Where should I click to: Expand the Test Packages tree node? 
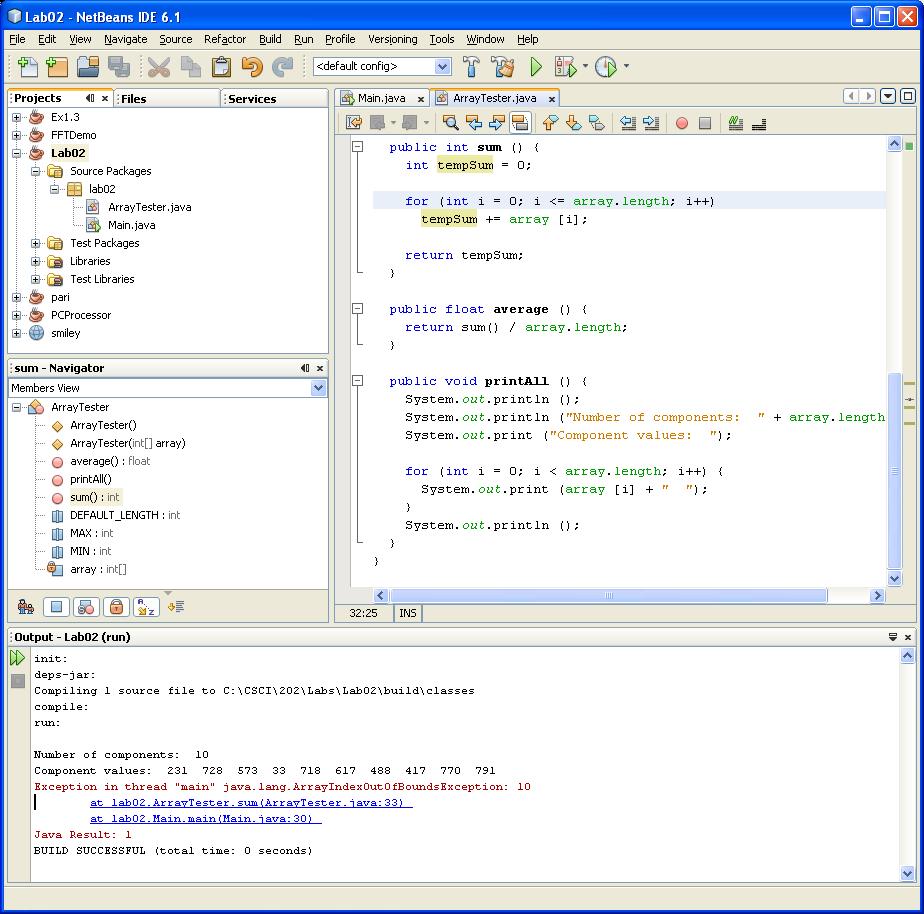tap(35, 243)
